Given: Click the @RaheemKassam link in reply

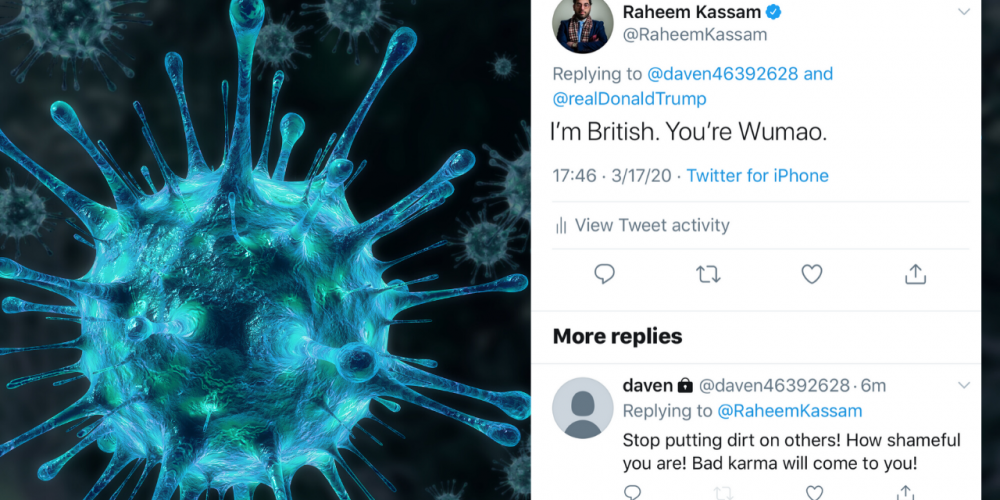Looking at the screenshot, I should [789, 411].
